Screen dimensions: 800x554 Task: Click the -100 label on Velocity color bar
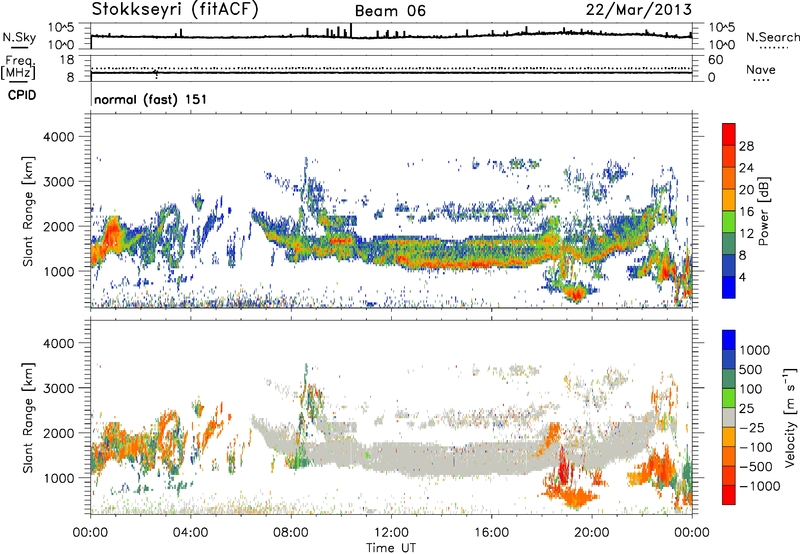756,447
